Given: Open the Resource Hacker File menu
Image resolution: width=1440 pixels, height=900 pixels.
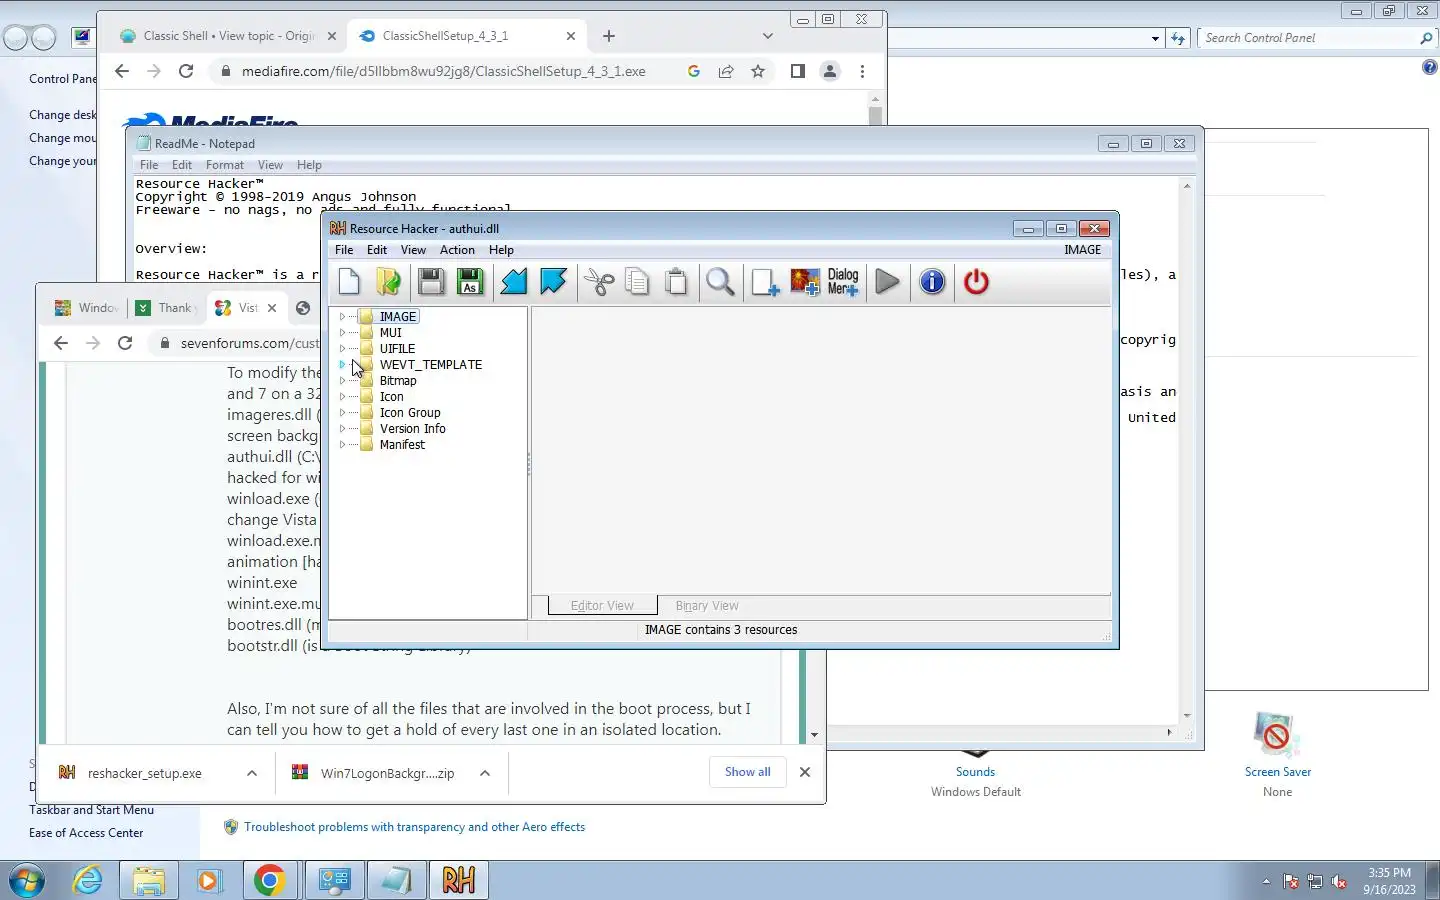Looking at the screenshot, I should click(x=344, y=250).
